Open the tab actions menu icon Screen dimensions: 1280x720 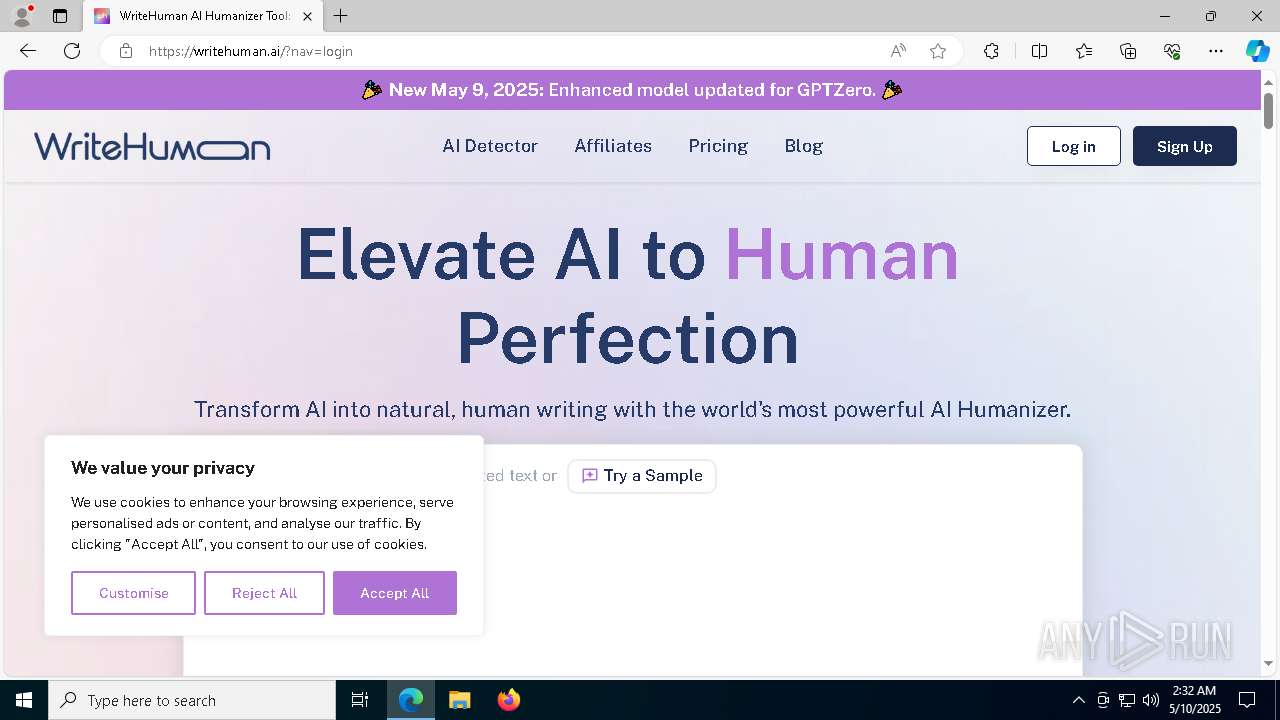coord(60,16)
